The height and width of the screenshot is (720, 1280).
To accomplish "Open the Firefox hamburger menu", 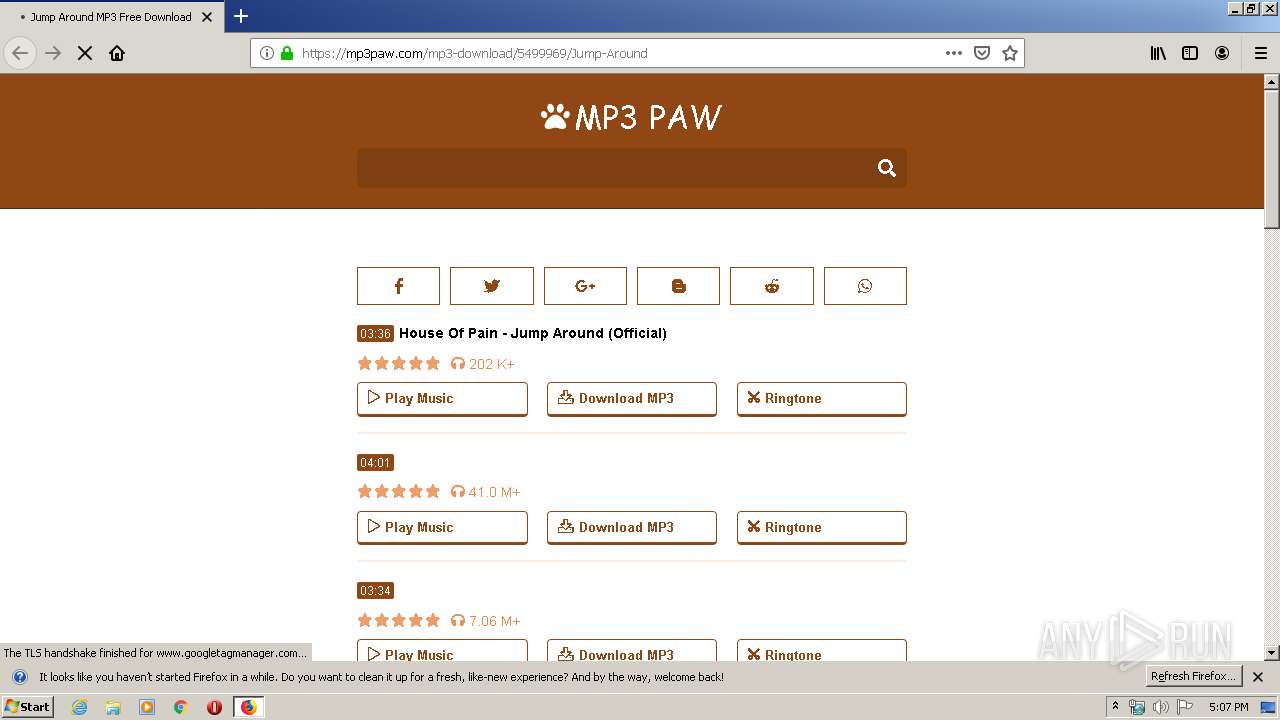I will [1260, 53].
